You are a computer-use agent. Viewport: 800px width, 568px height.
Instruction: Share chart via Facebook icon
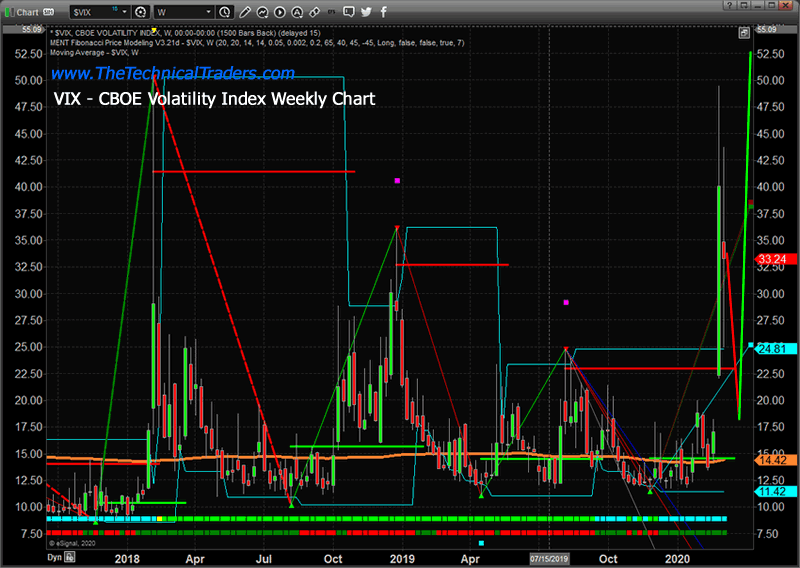coord(384,12)
